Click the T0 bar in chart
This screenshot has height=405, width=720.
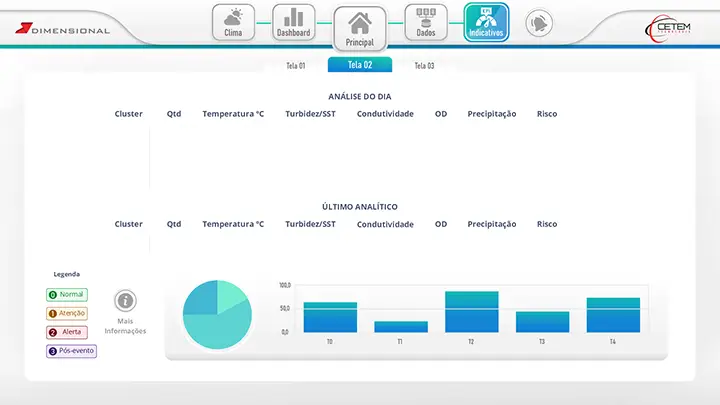330,317
